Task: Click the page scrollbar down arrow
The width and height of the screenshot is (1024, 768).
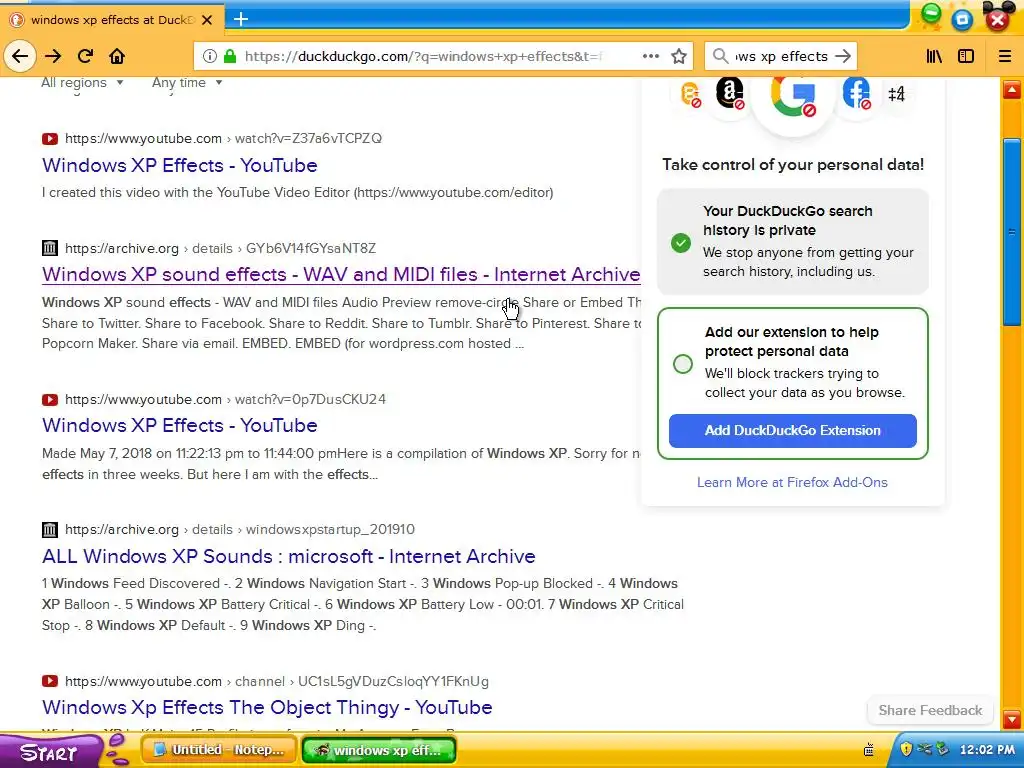Action: (x=1012, y=719)
